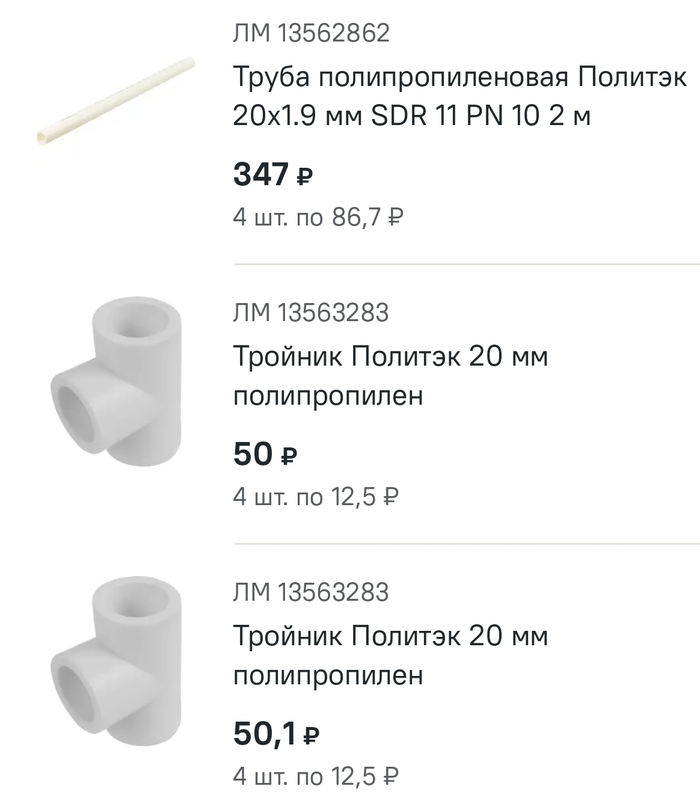
Task: Click the tee image beside the 50 ₽ price
Action: click(x=115, y=380)
